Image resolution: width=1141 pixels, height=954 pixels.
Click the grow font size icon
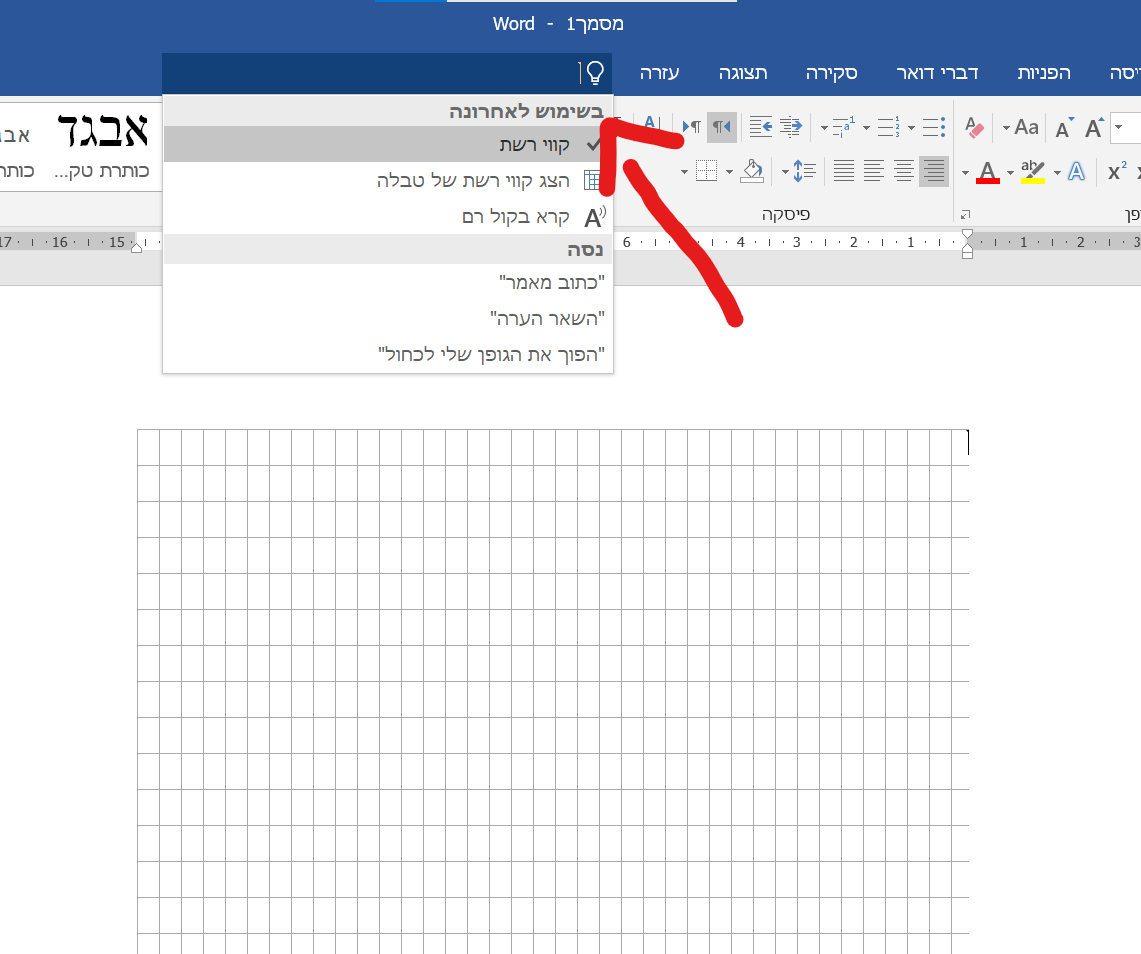1094,128
